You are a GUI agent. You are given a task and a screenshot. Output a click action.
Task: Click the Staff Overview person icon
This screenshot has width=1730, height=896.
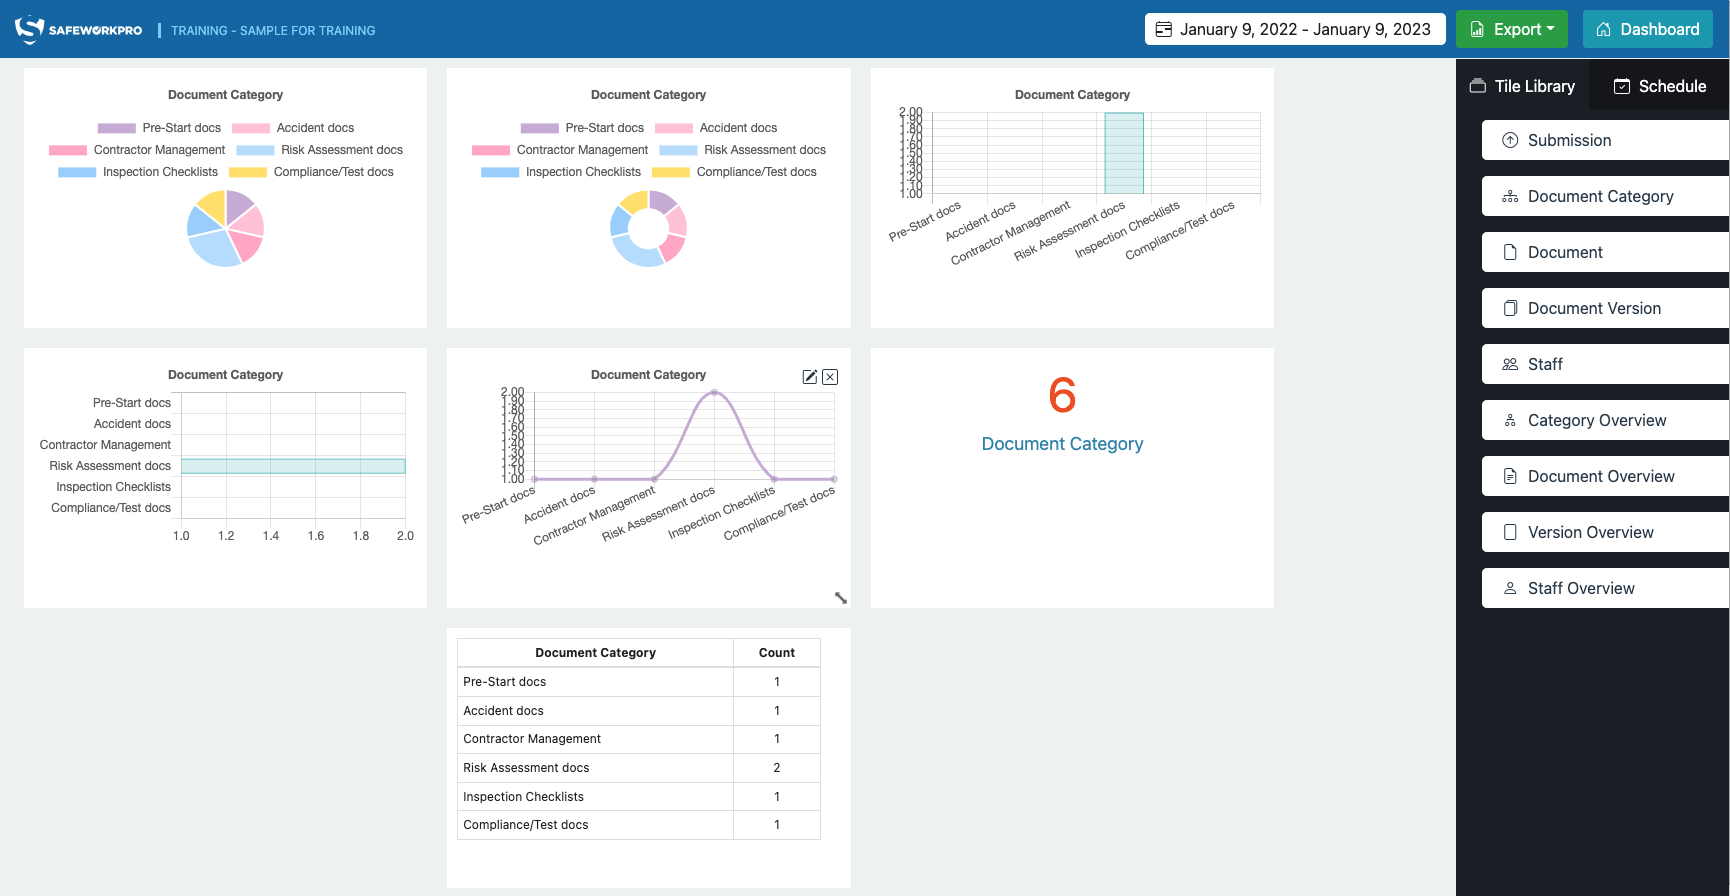point(1510,588)
